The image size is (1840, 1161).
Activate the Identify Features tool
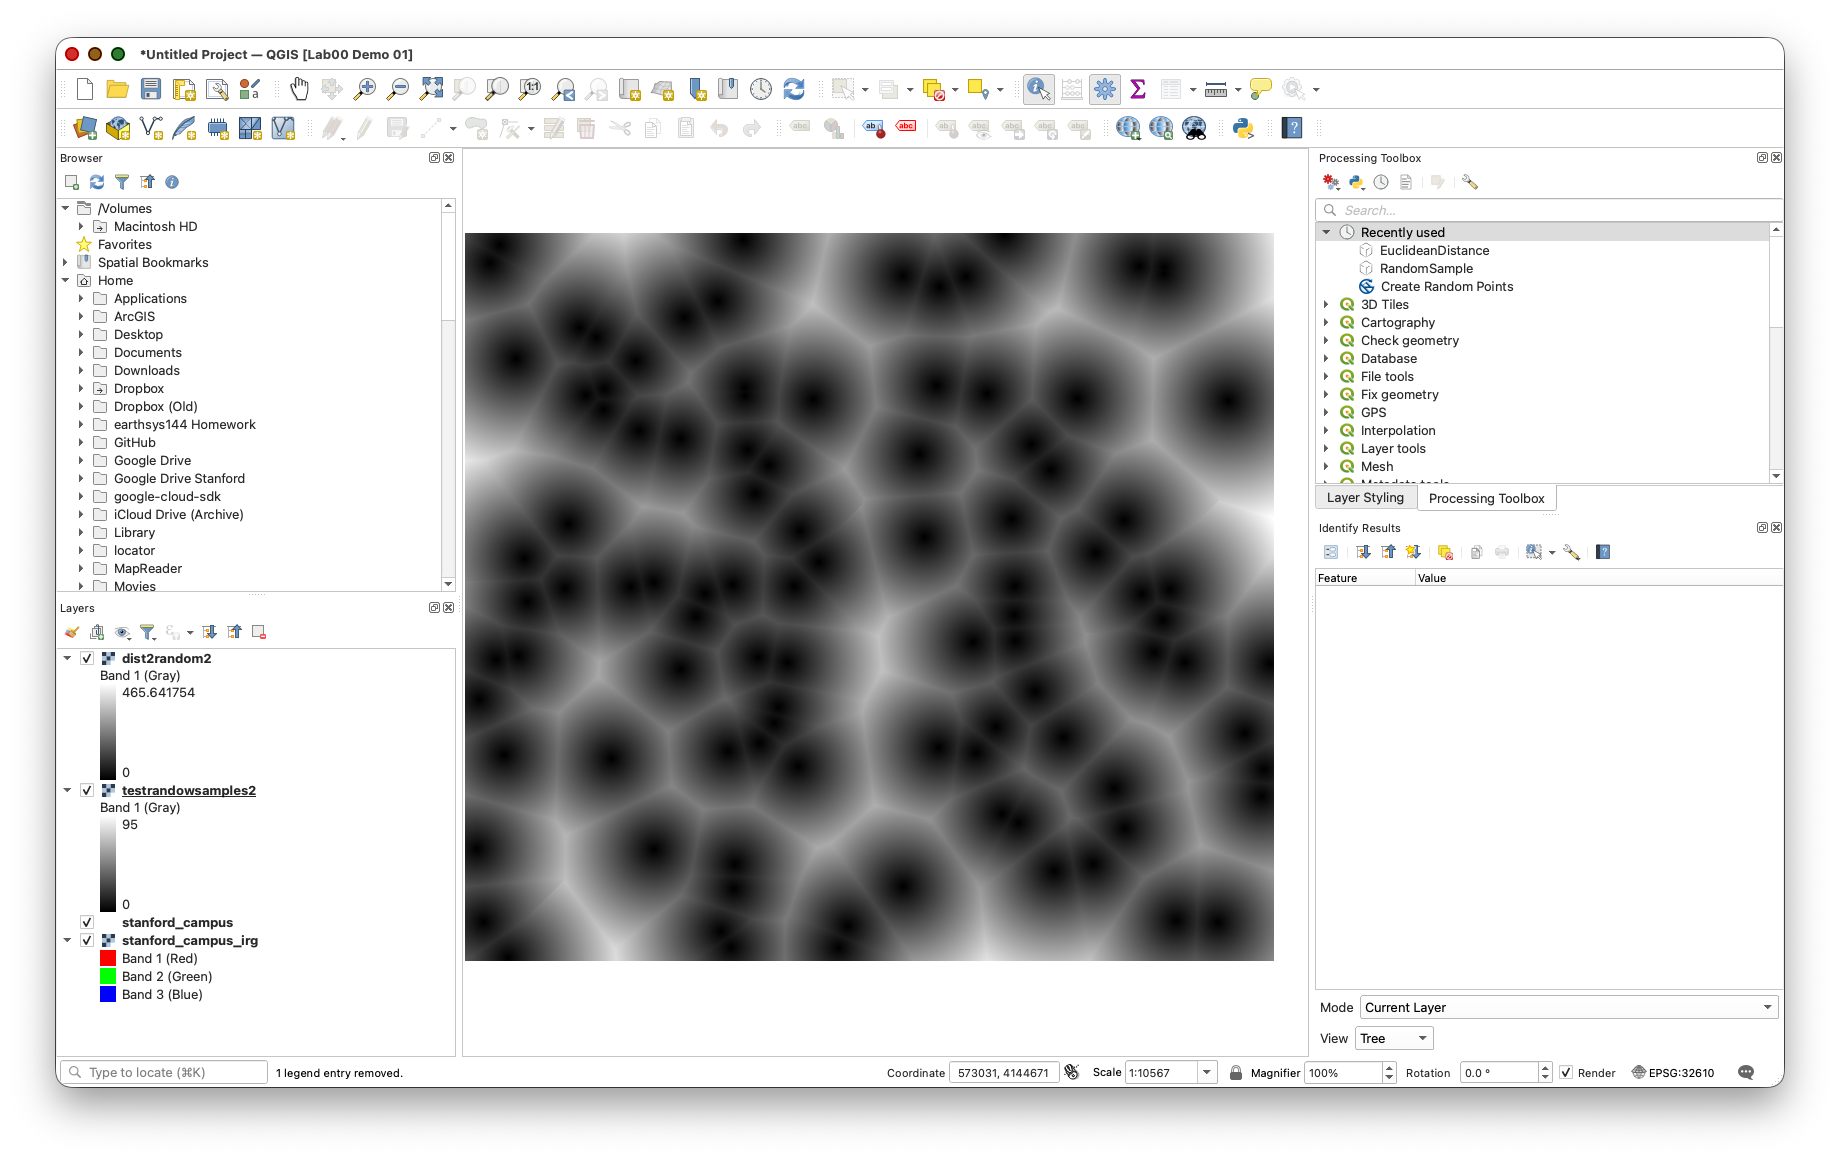point(1038,89)
